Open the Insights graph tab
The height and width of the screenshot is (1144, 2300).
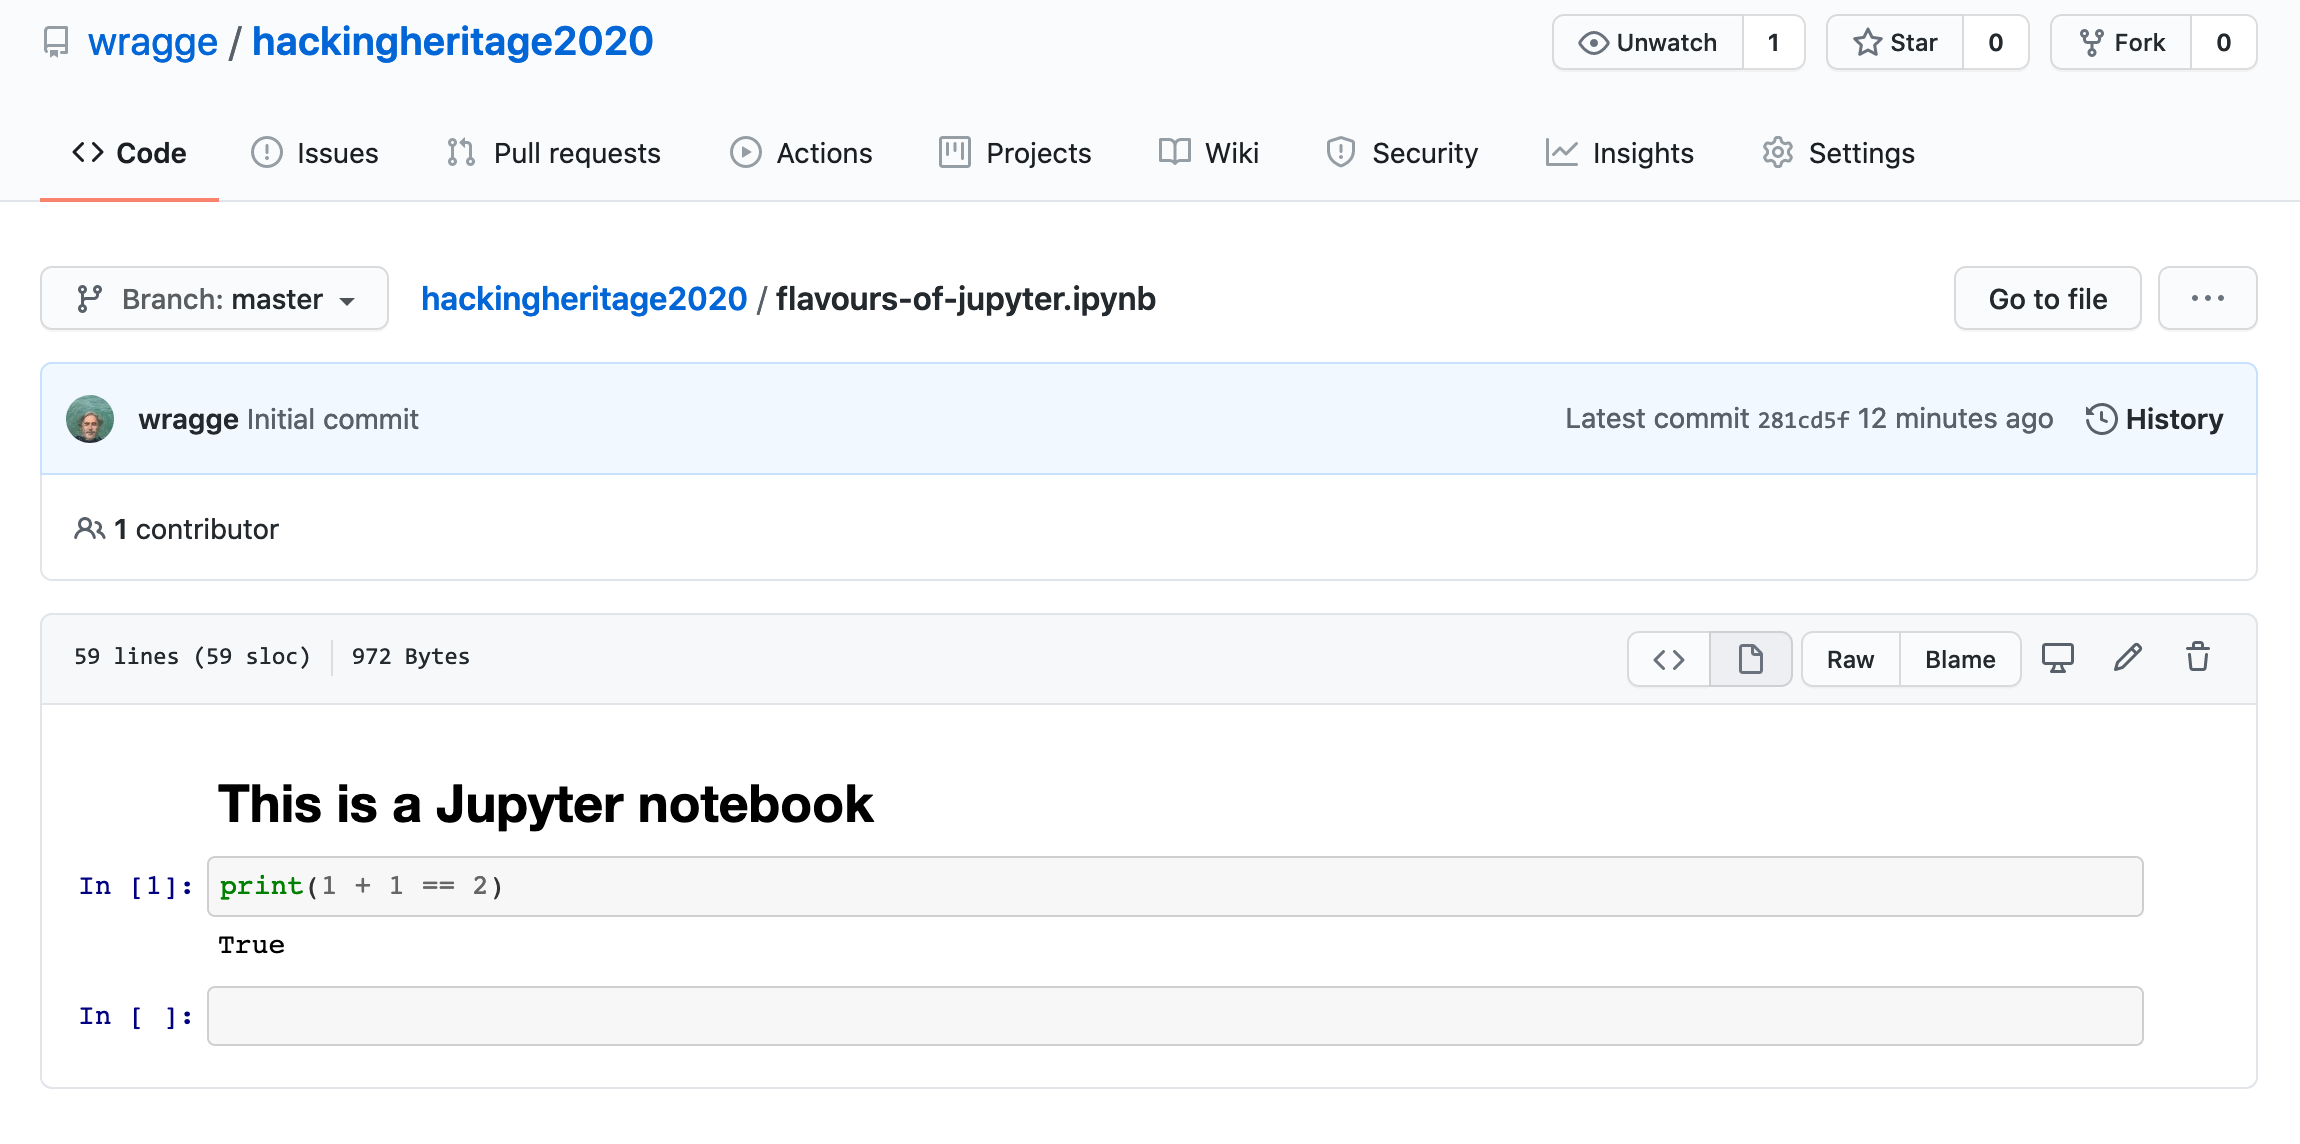(x=1619, y=153)
